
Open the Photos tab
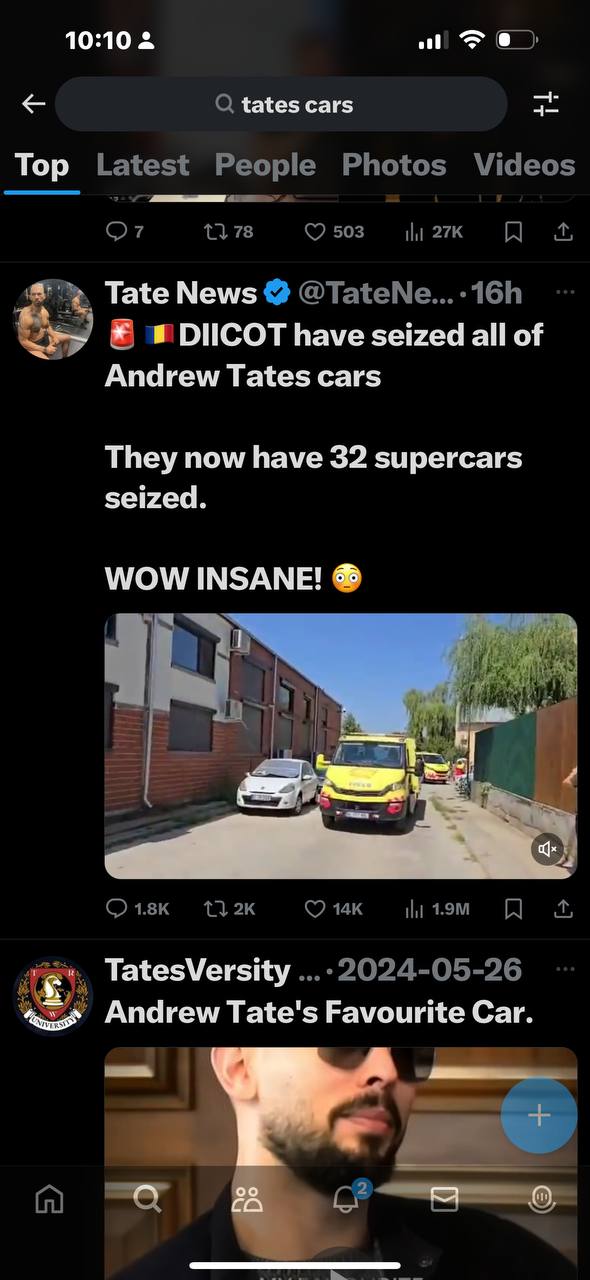(x=394, y=165)
